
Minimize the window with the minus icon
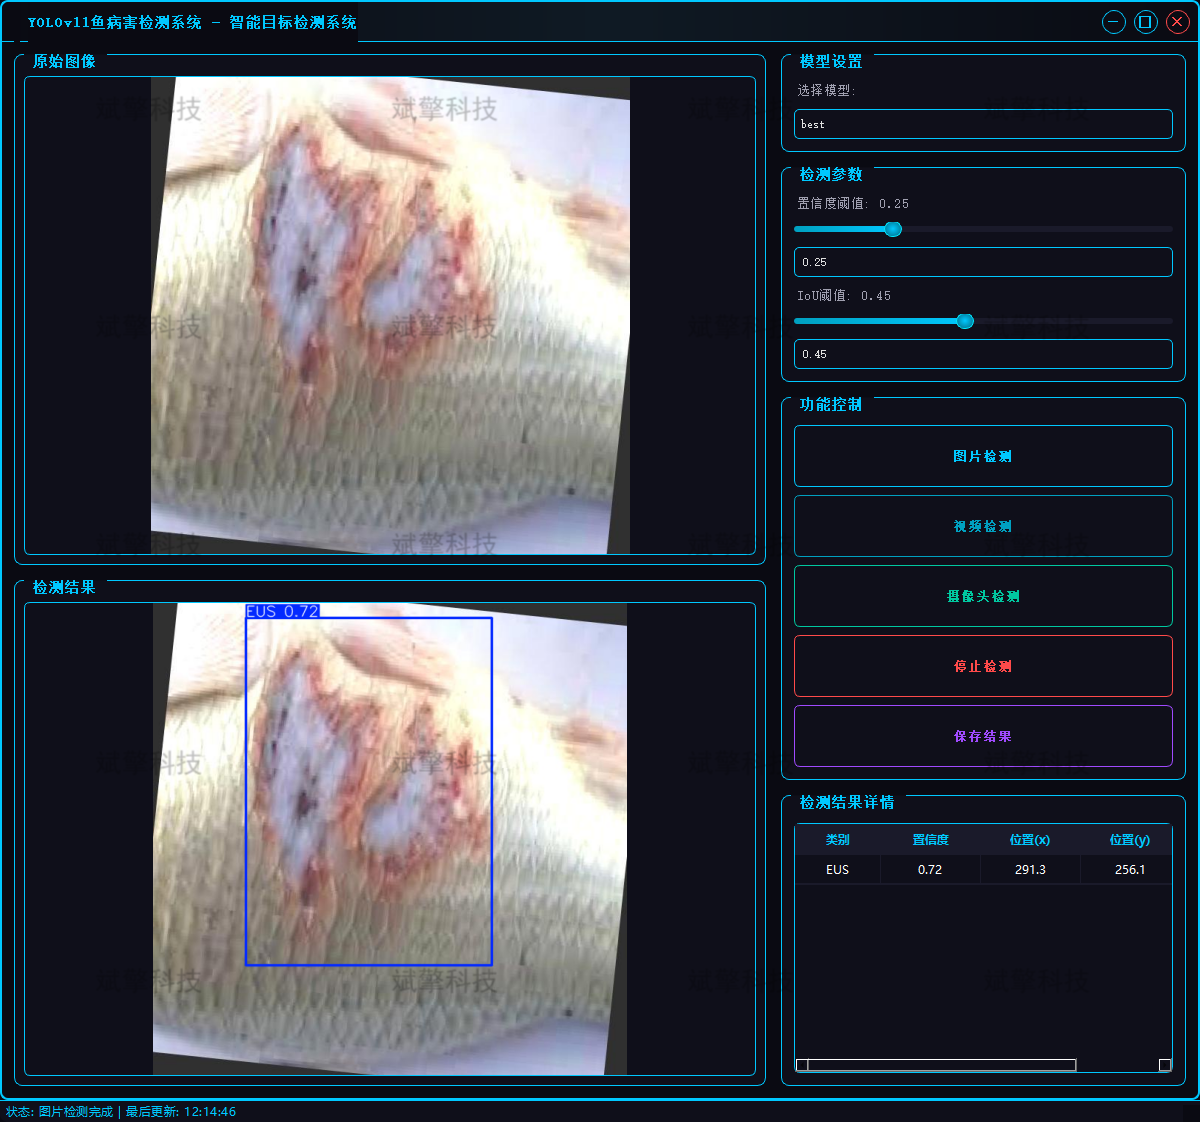tap(1114, 22)
